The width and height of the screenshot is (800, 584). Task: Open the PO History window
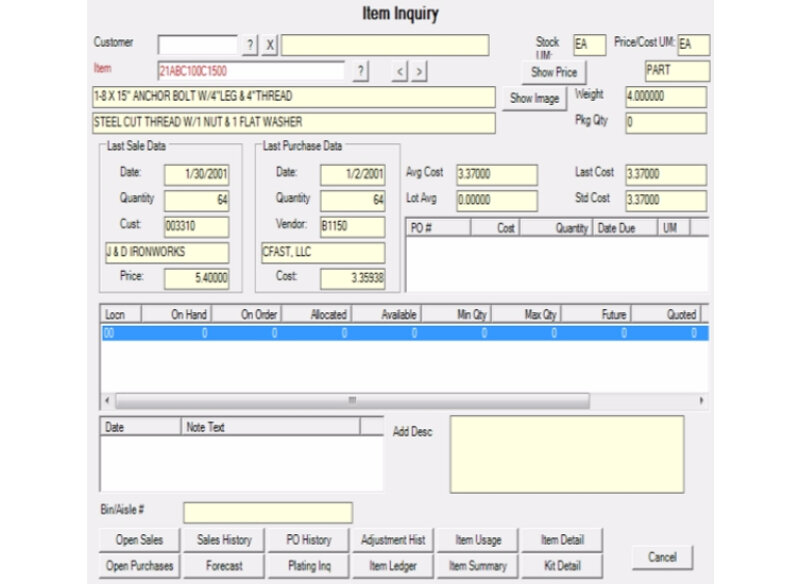point(309,540)
